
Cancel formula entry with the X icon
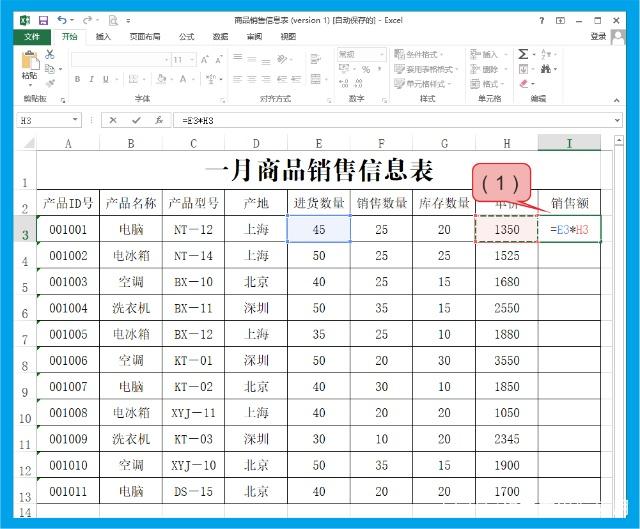[113, 120]
